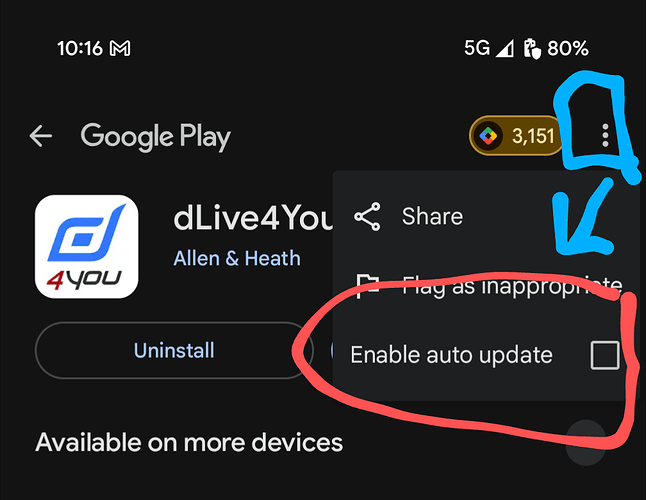
Task: Open the Allen & Heath developer page
Action: (237, 259)
